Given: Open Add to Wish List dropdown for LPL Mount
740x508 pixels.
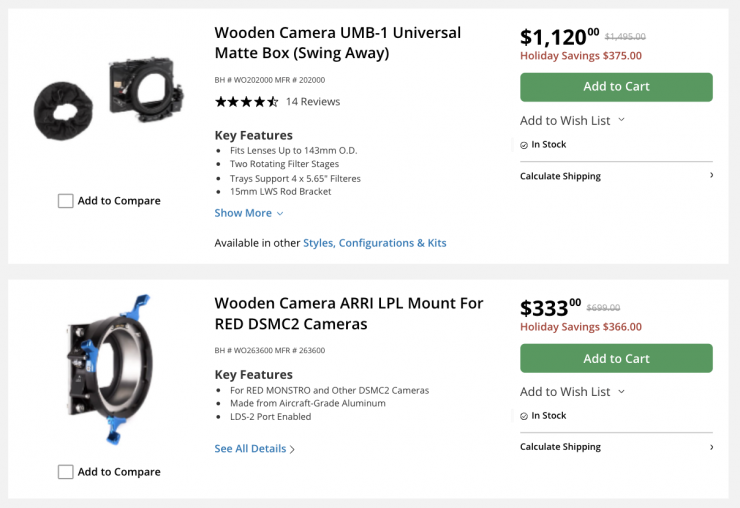Looking at the screenshot, I should [x=572, y=392].
